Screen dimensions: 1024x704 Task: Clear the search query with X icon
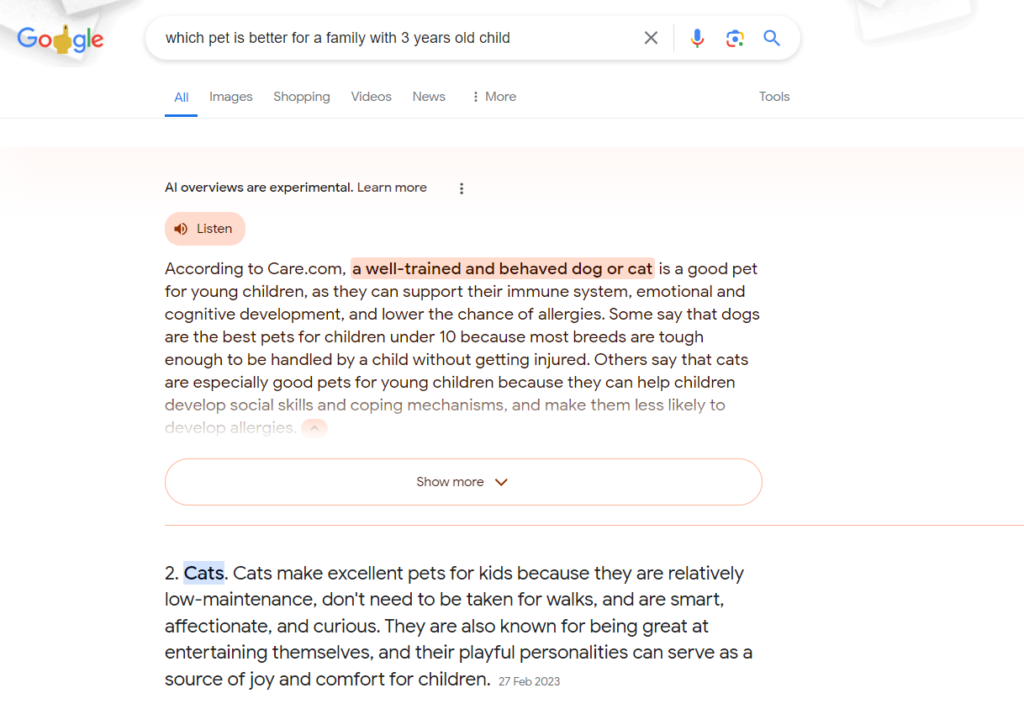pyautogui.click(x=650, y=38)
